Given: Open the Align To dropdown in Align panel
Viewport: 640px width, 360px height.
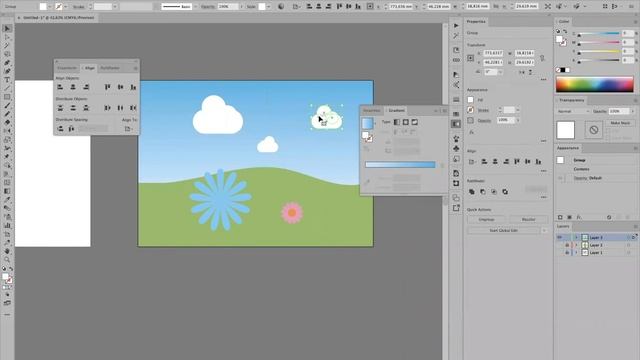Looking at the screenshot, I should coord(129,129).
